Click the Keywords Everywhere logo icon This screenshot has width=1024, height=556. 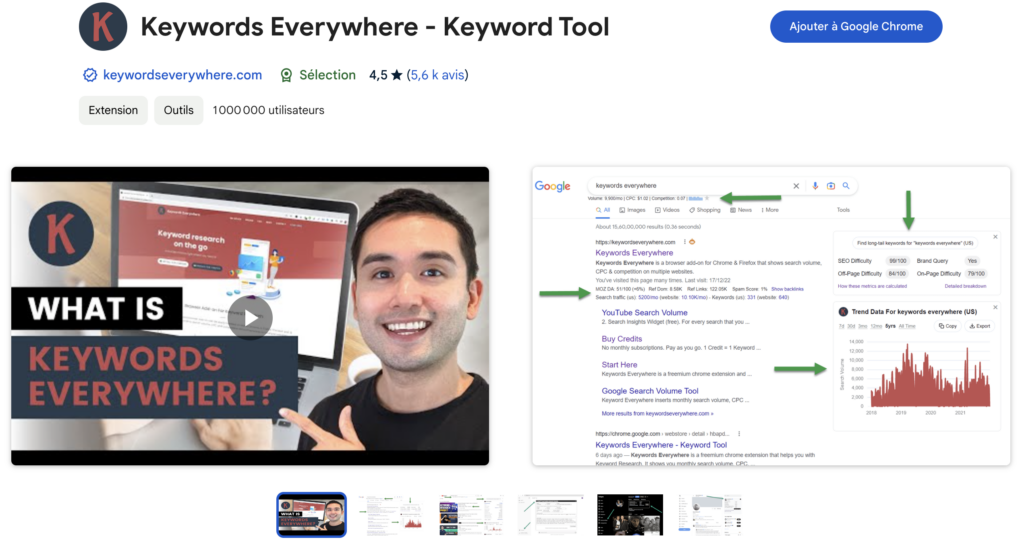103,27
